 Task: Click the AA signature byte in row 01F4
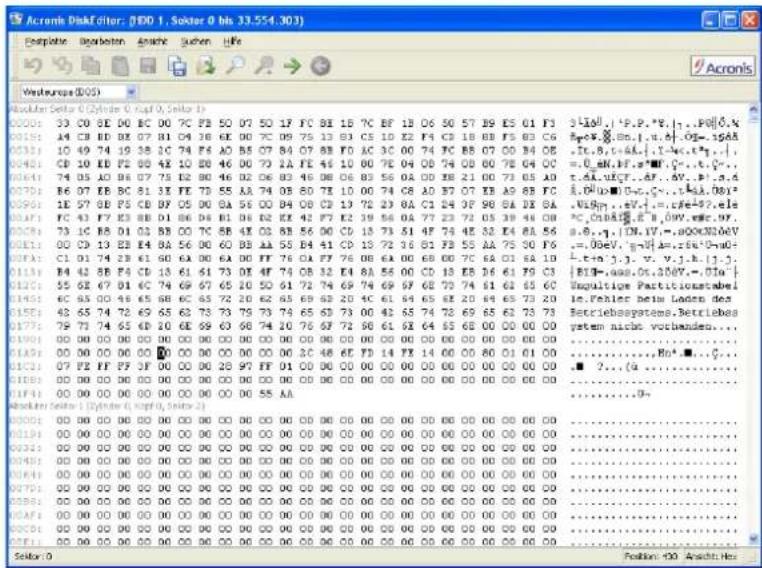tap(286, 394)
